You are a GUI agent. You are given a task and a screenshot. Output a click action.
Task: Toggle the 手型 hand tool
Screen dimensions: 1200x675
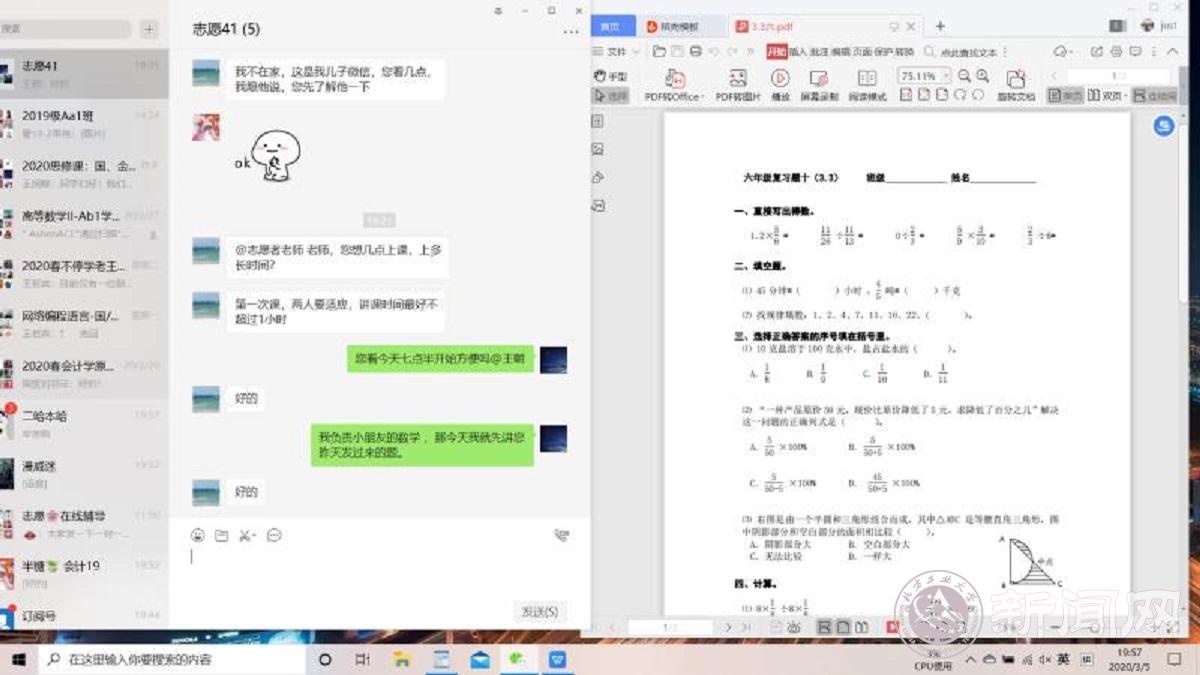(x=611, y=76)
